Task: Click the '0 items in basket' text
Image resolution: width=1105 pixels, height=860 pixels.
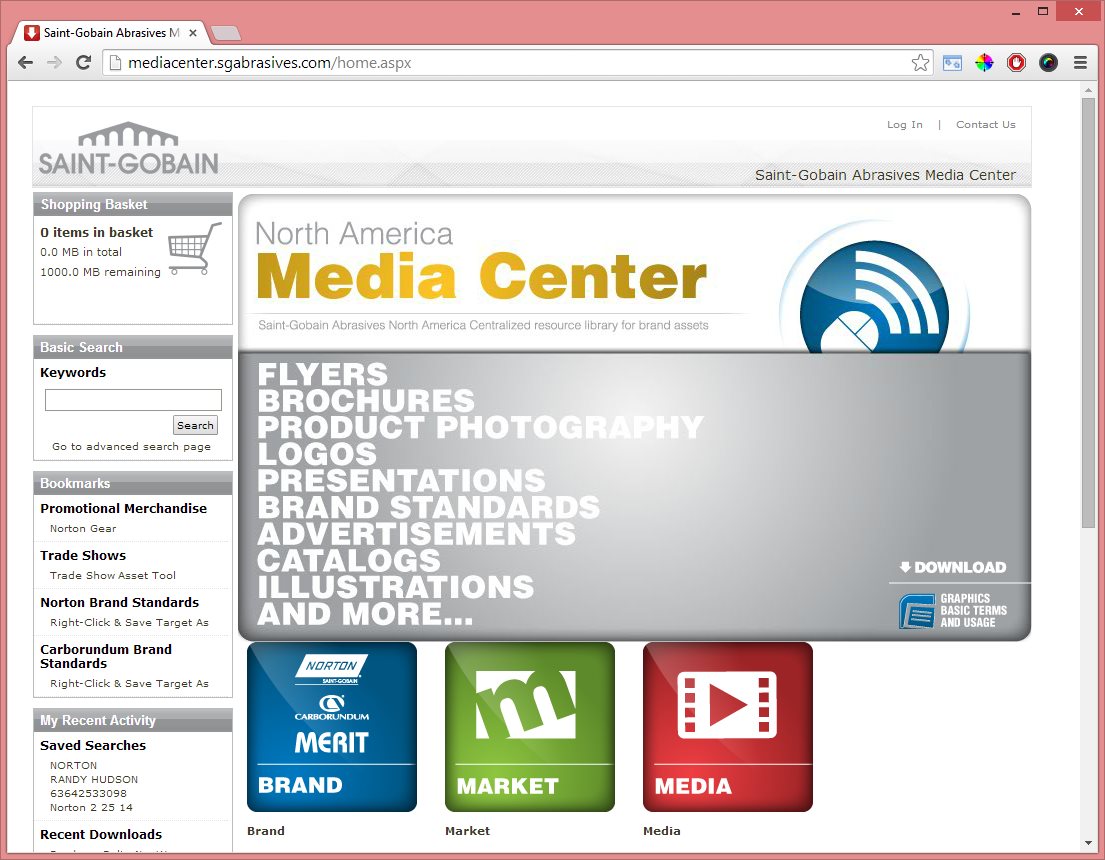Action: pyautogui.click(x=97, y=232)
